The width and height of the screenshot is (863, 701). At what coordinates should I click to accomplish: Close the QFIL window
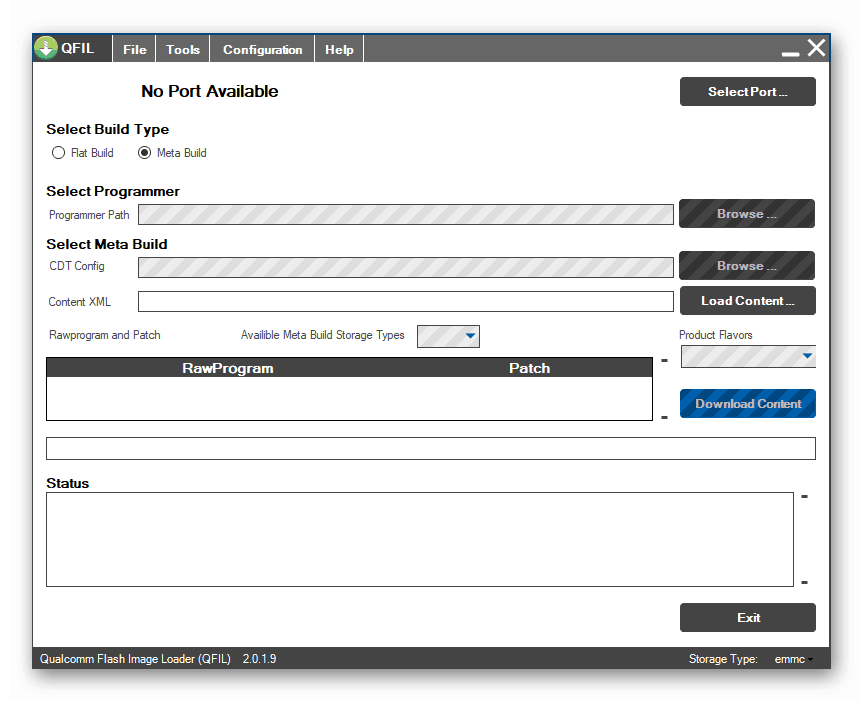816,48
